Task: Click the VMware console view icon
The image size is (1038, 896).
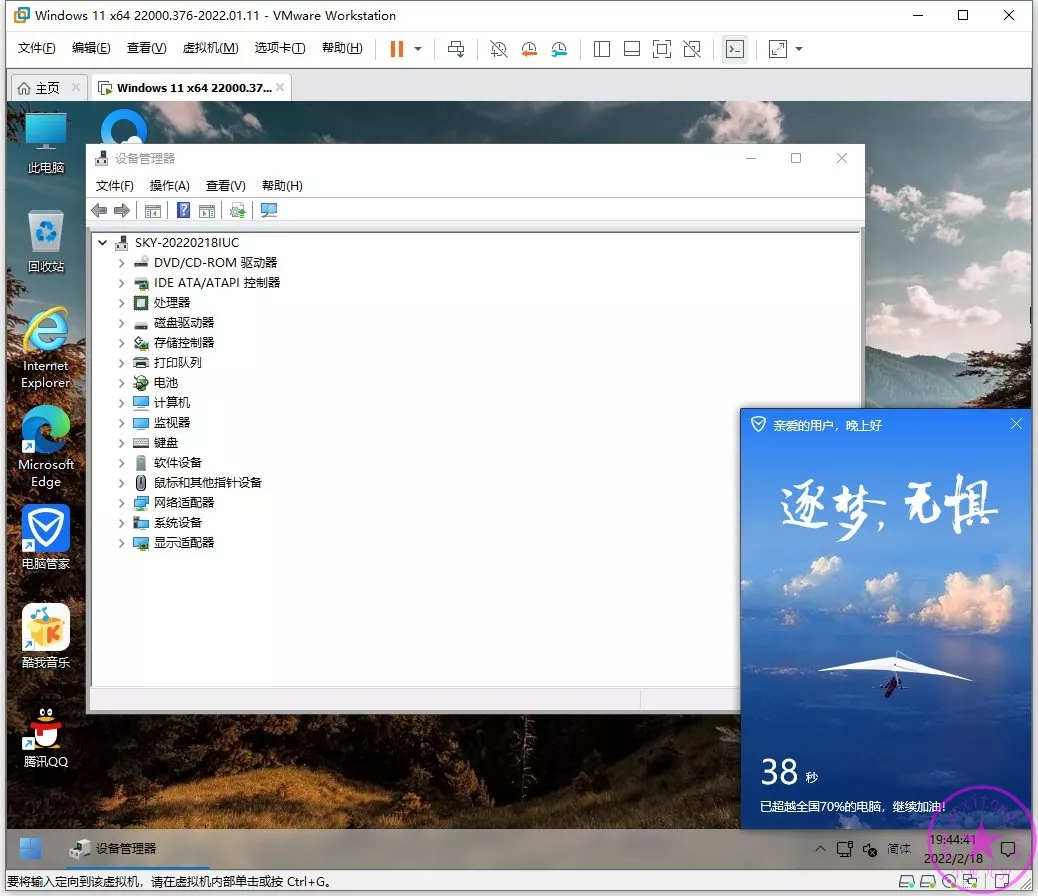Action: pyautogui.click(x=735, y=49)
